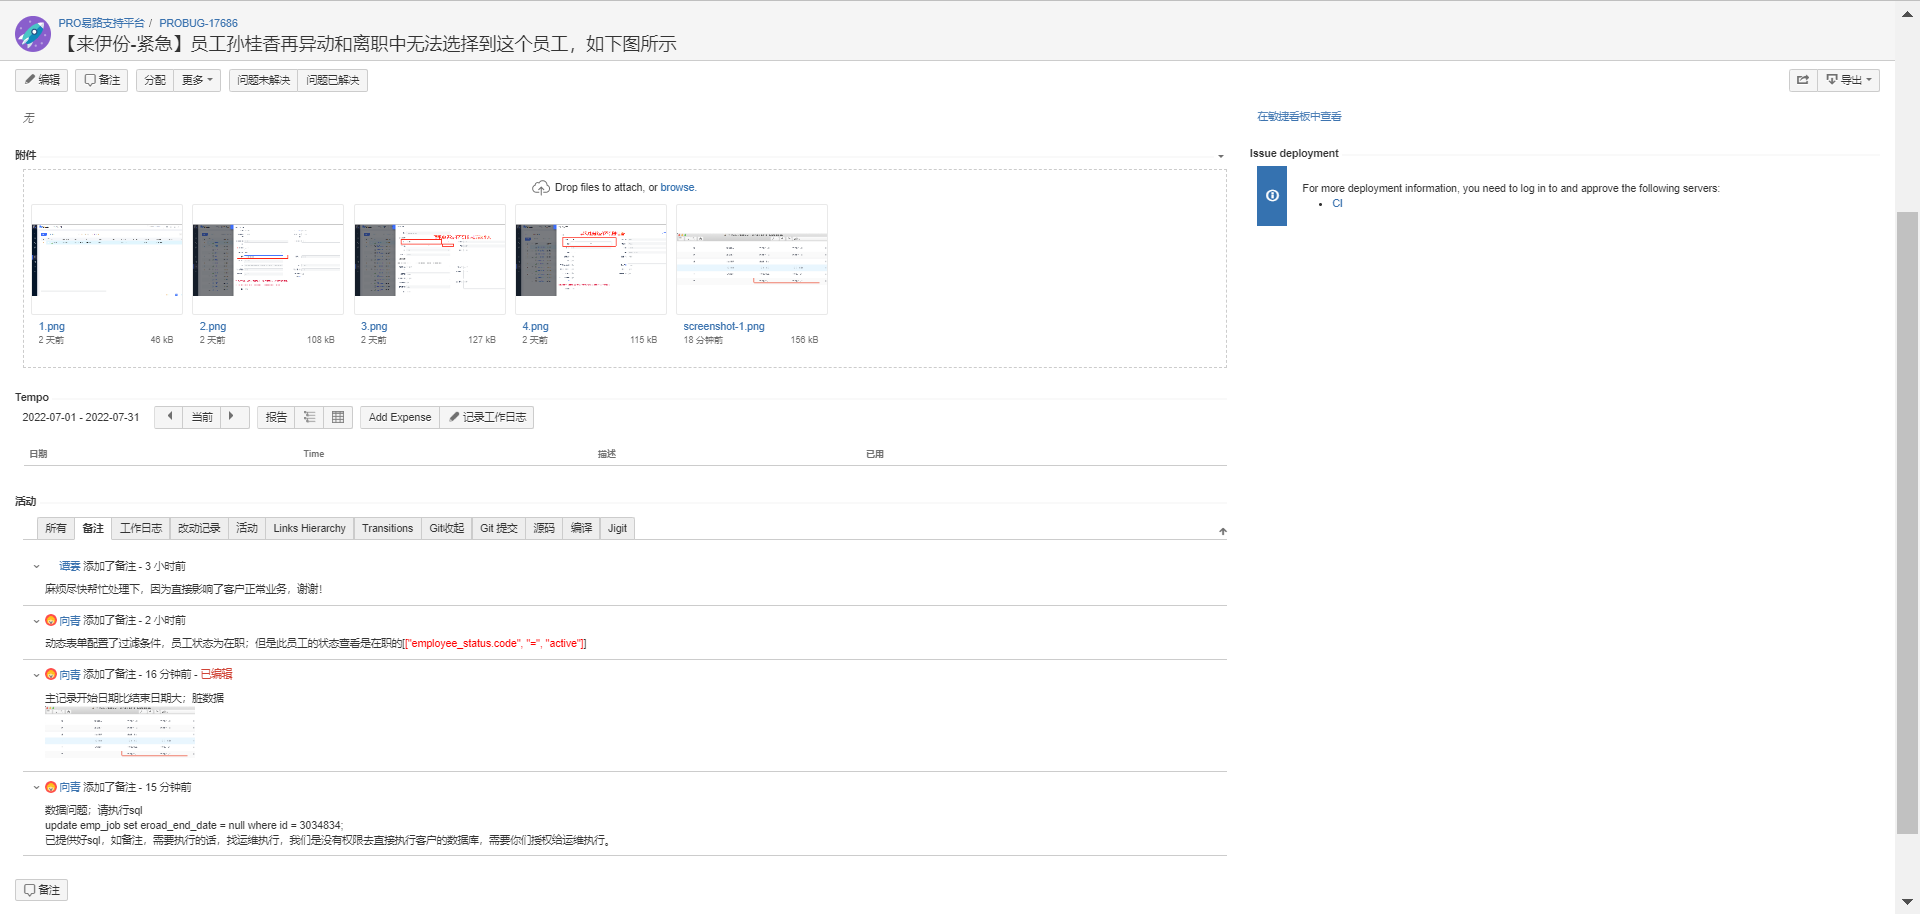Click the share issue icon button
Screen dimensions: 1920x914
[1802, 80]
